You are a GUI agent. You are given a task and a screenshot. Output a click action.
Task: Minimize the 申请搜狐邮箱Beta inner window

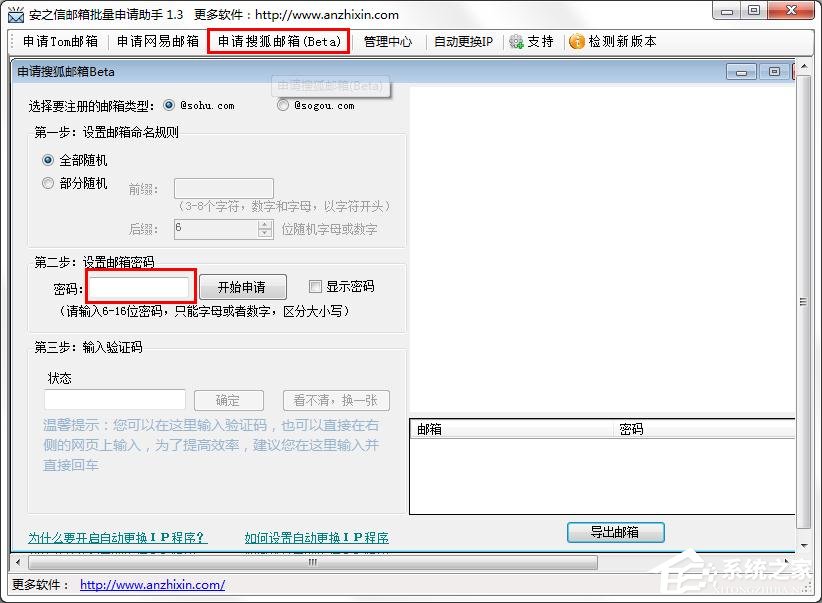741,72
